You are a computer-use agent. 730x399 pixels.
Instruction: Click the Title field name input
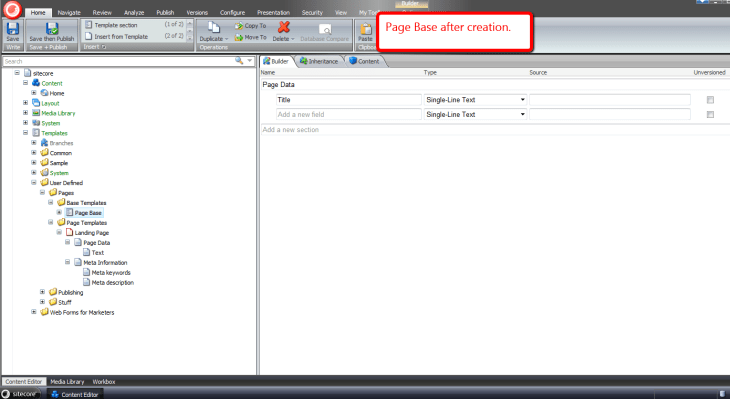click(349, 100)
